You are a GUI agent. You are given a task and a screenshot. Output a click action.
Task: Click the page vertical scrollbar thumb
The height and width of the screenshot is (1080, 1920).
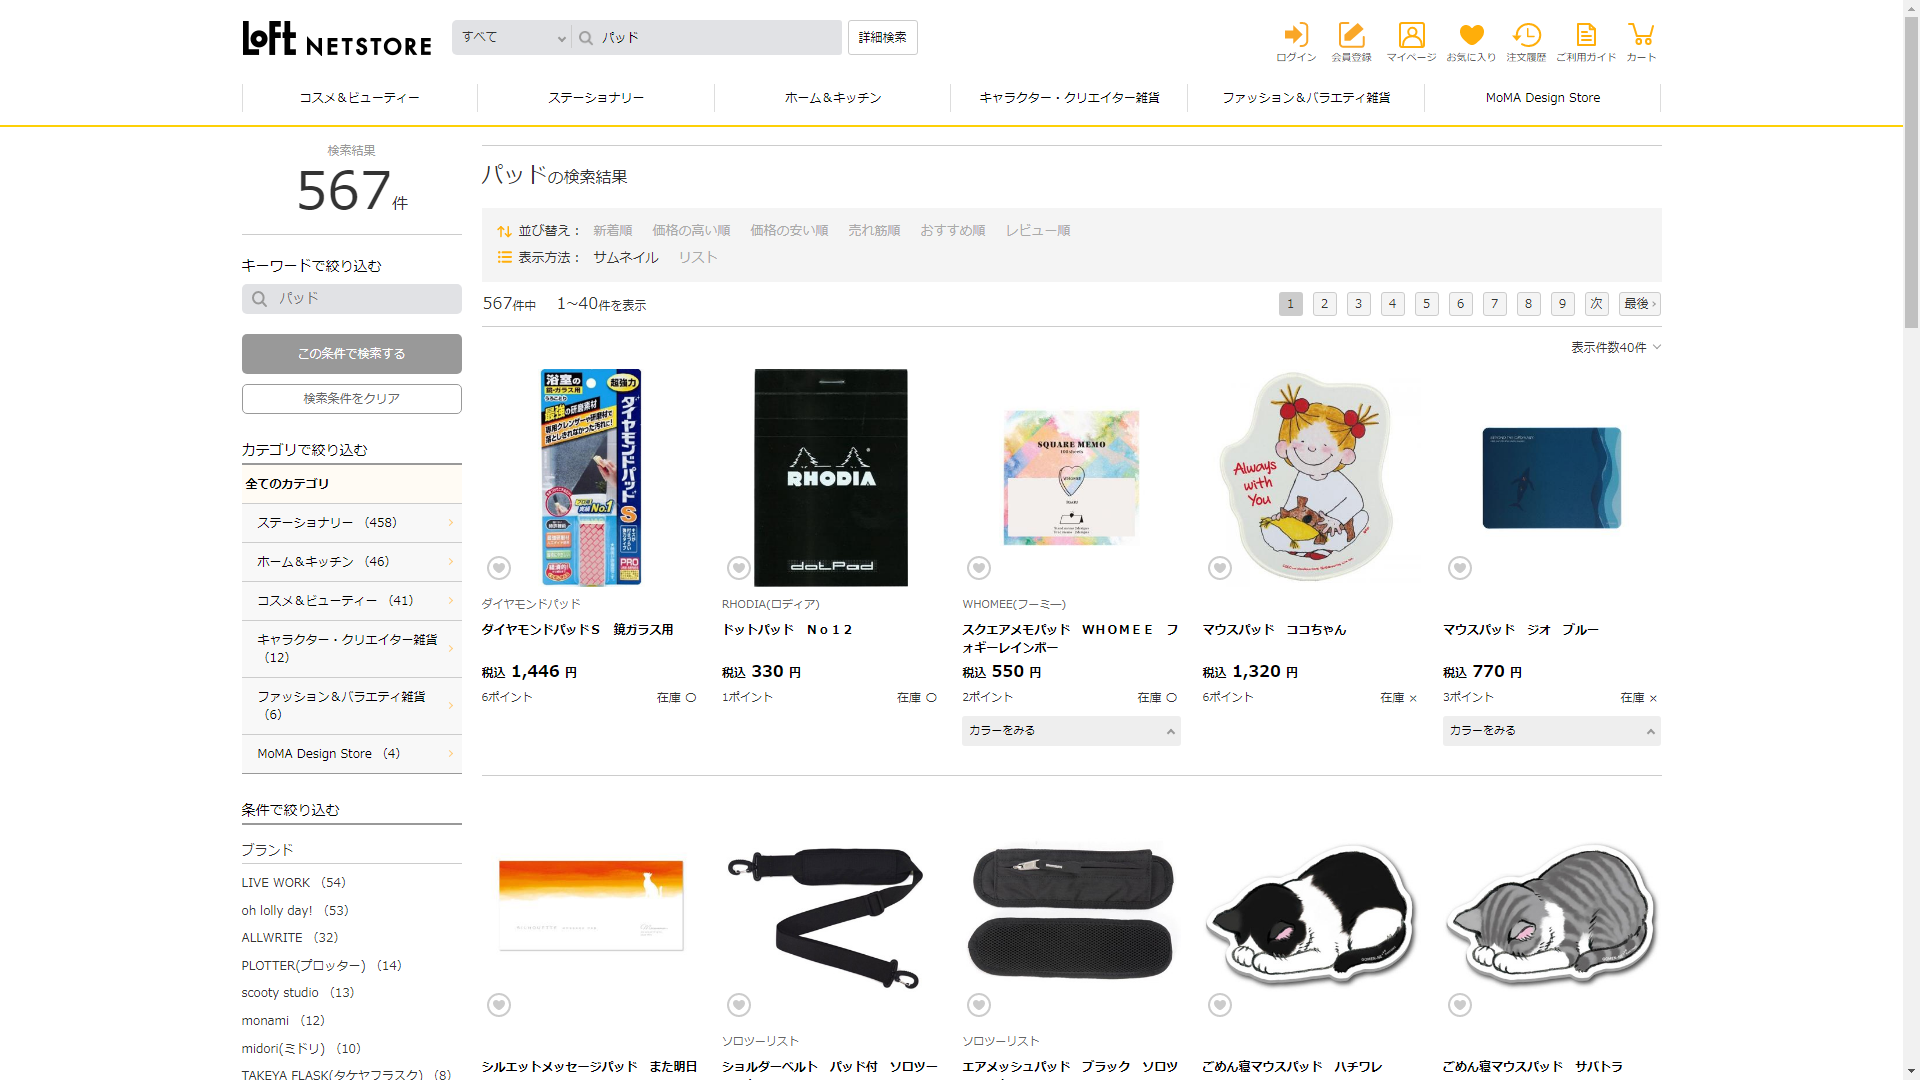click(x=1911, y=170)
